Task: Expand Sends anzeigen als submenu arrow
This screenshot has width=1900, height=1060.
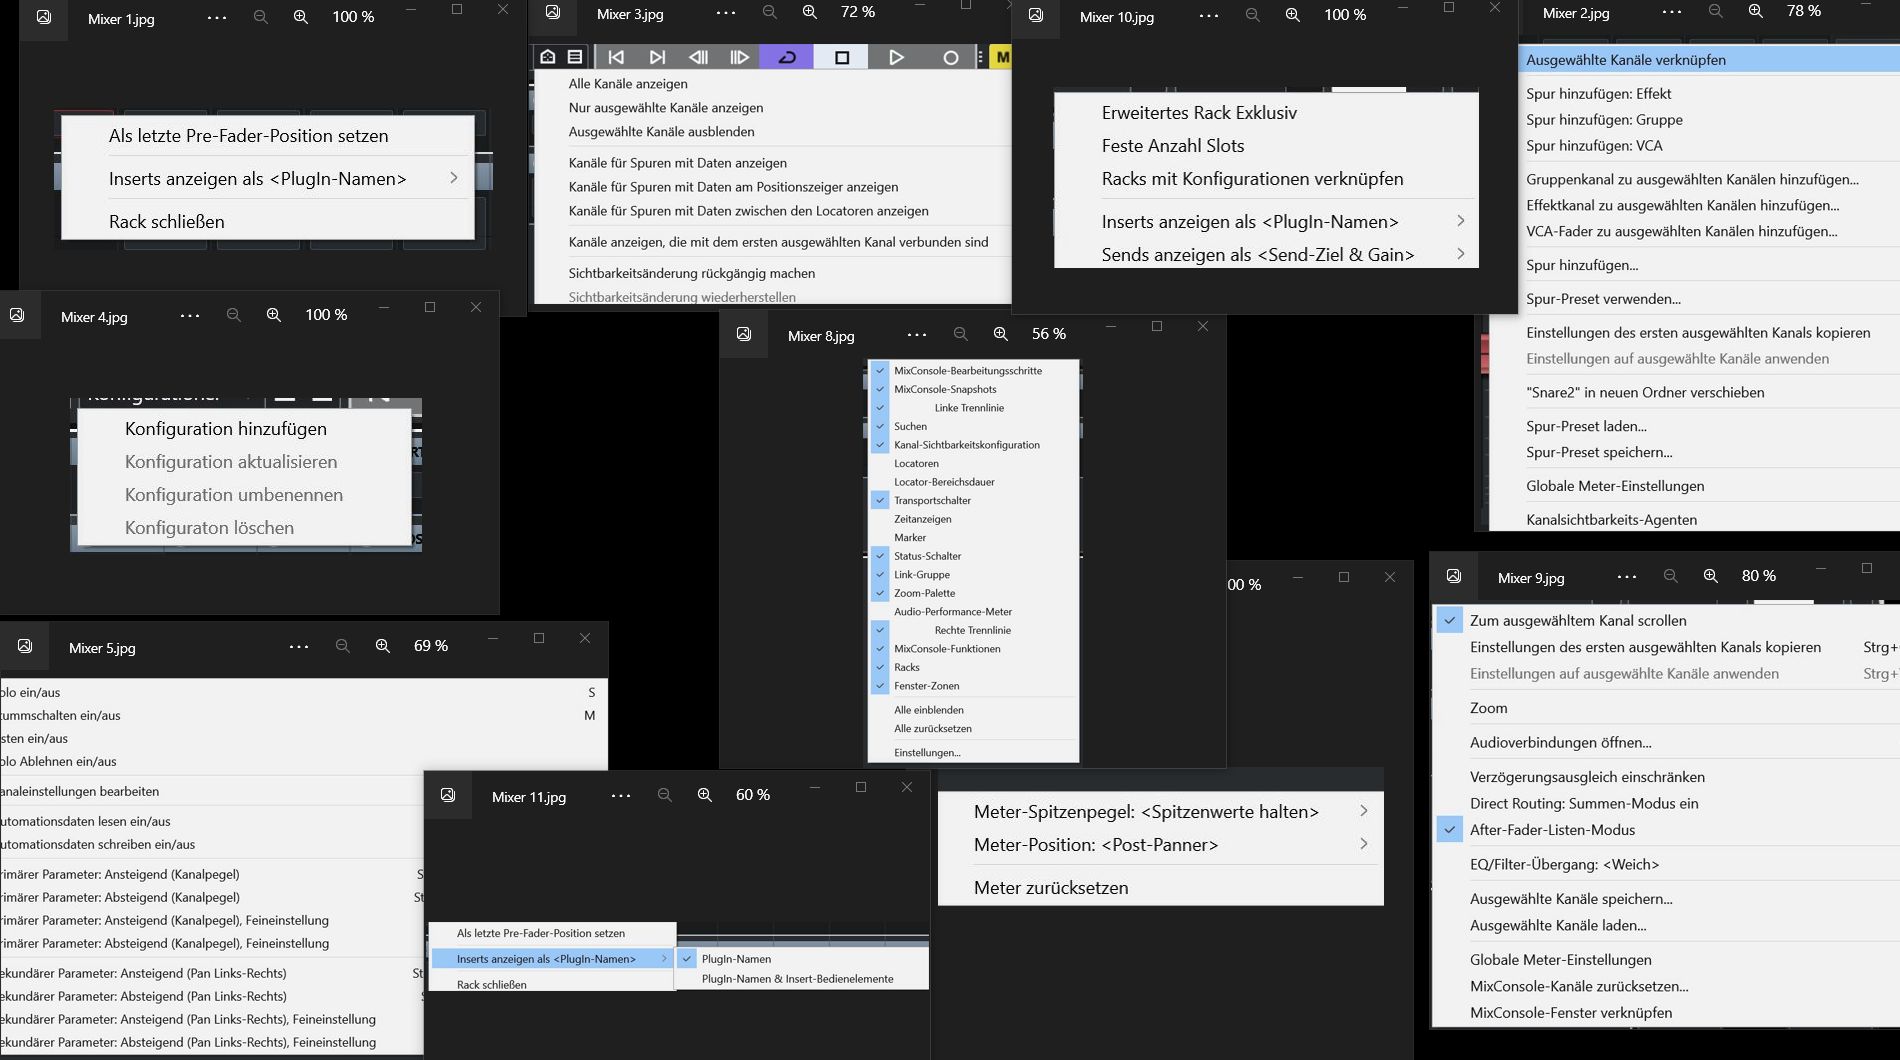Action: pyautogui.click(x=1460, y=254)
